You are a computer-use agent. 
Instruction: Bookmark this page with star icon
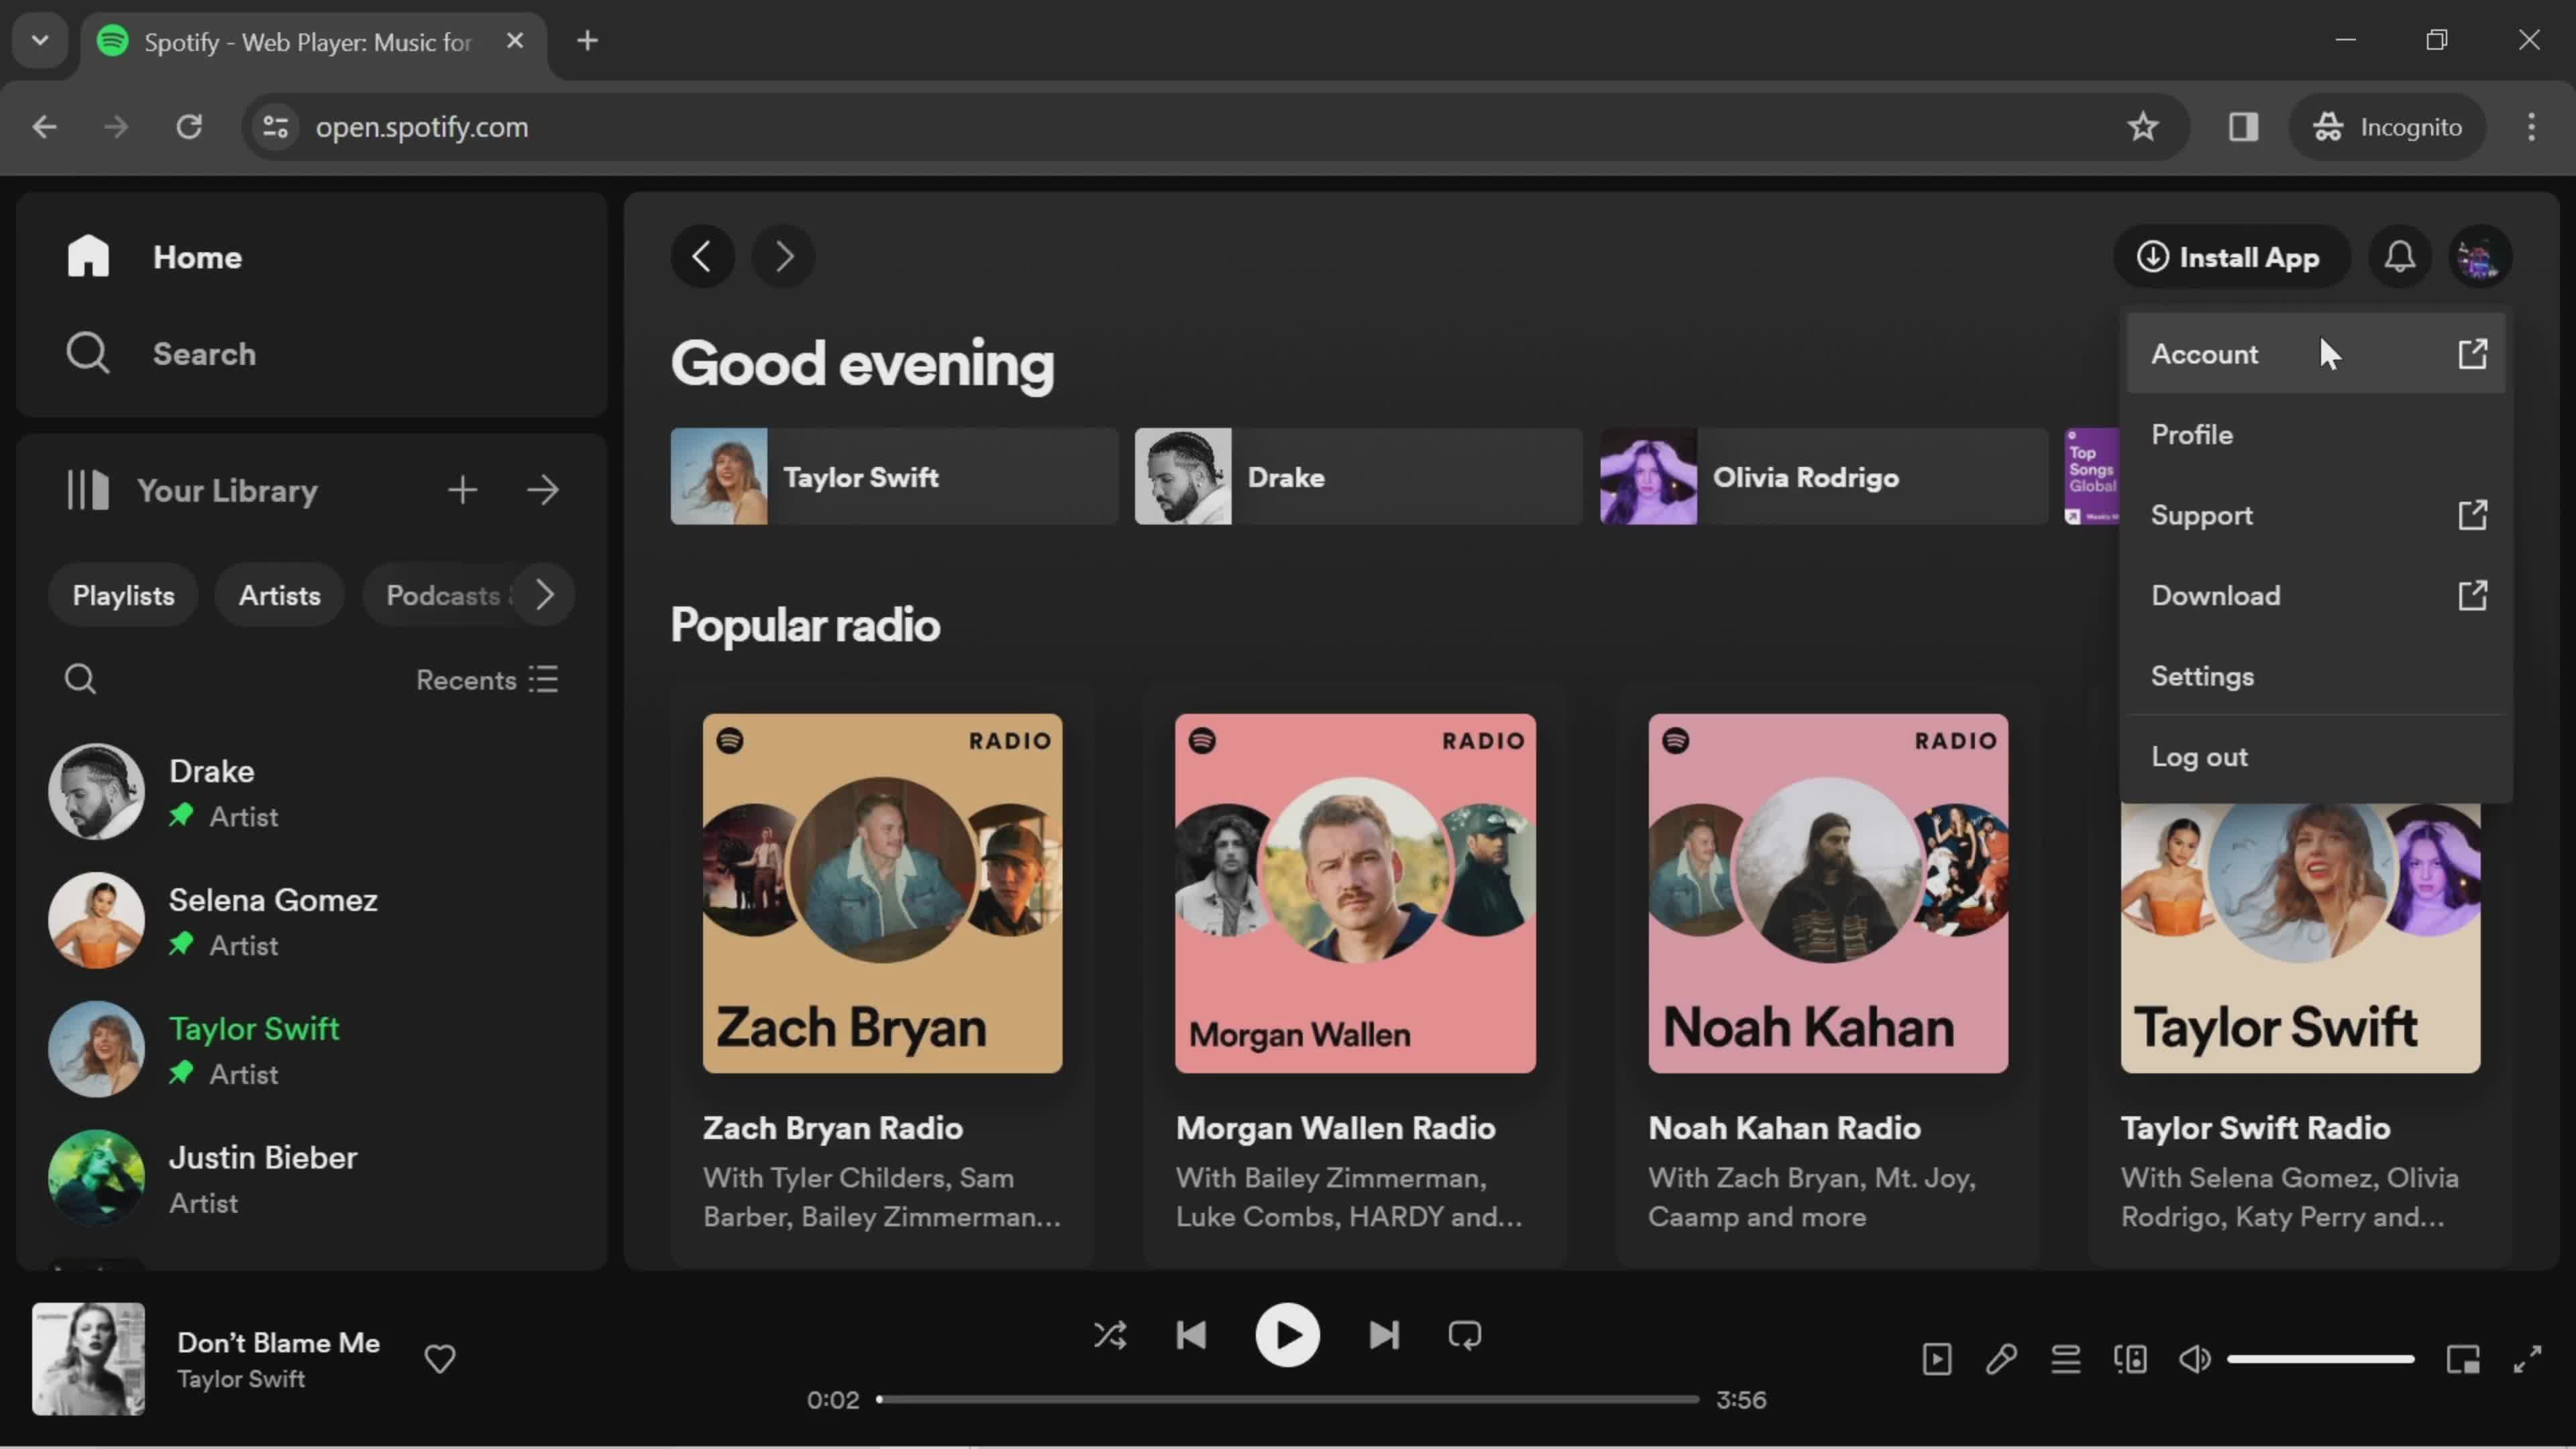point(2142,127)
